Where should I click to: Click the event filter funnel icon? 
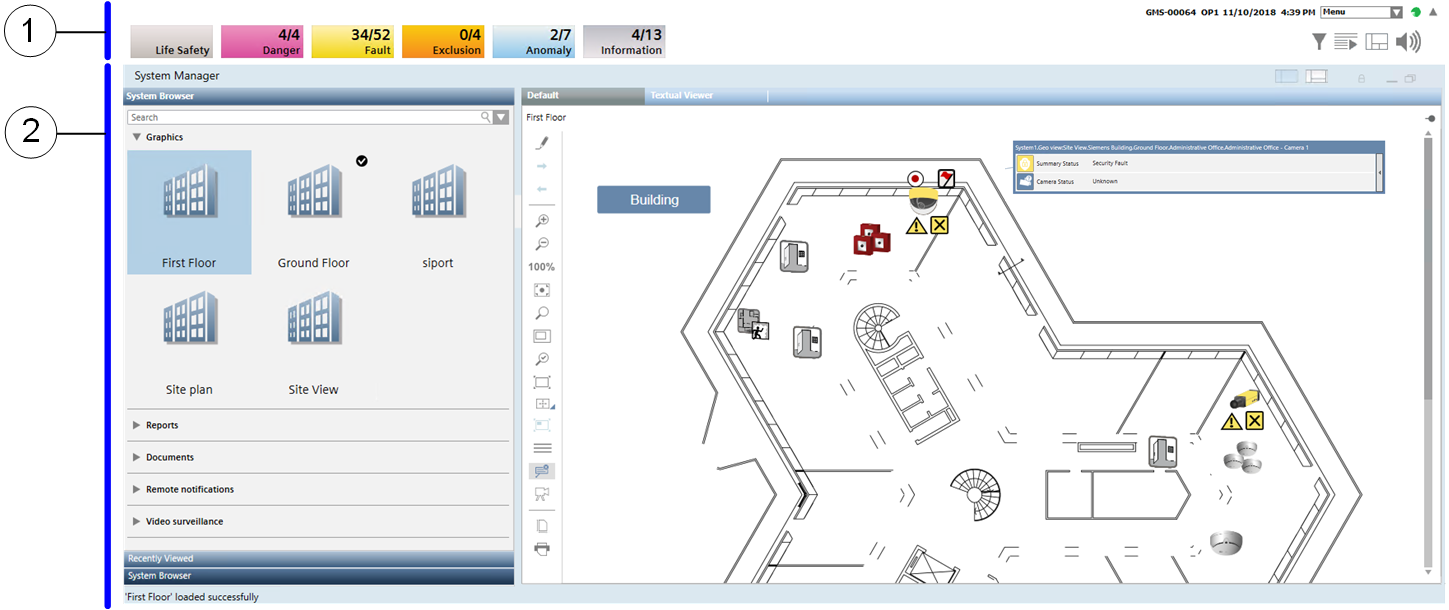[1319, 41]
